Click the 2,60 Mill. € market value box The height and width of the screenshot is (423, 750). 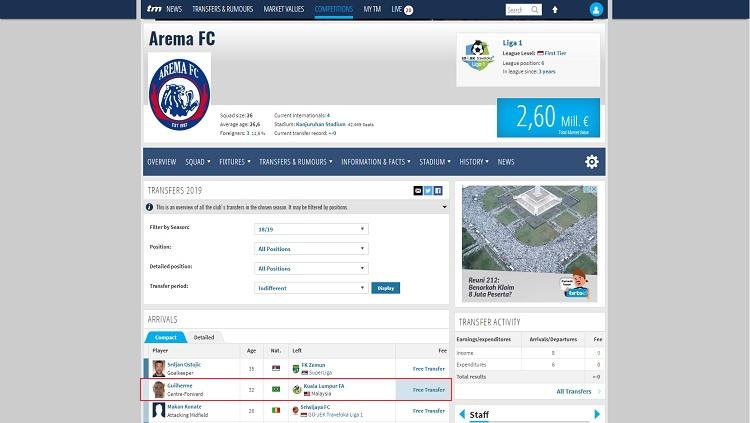[x=548, y=118]
